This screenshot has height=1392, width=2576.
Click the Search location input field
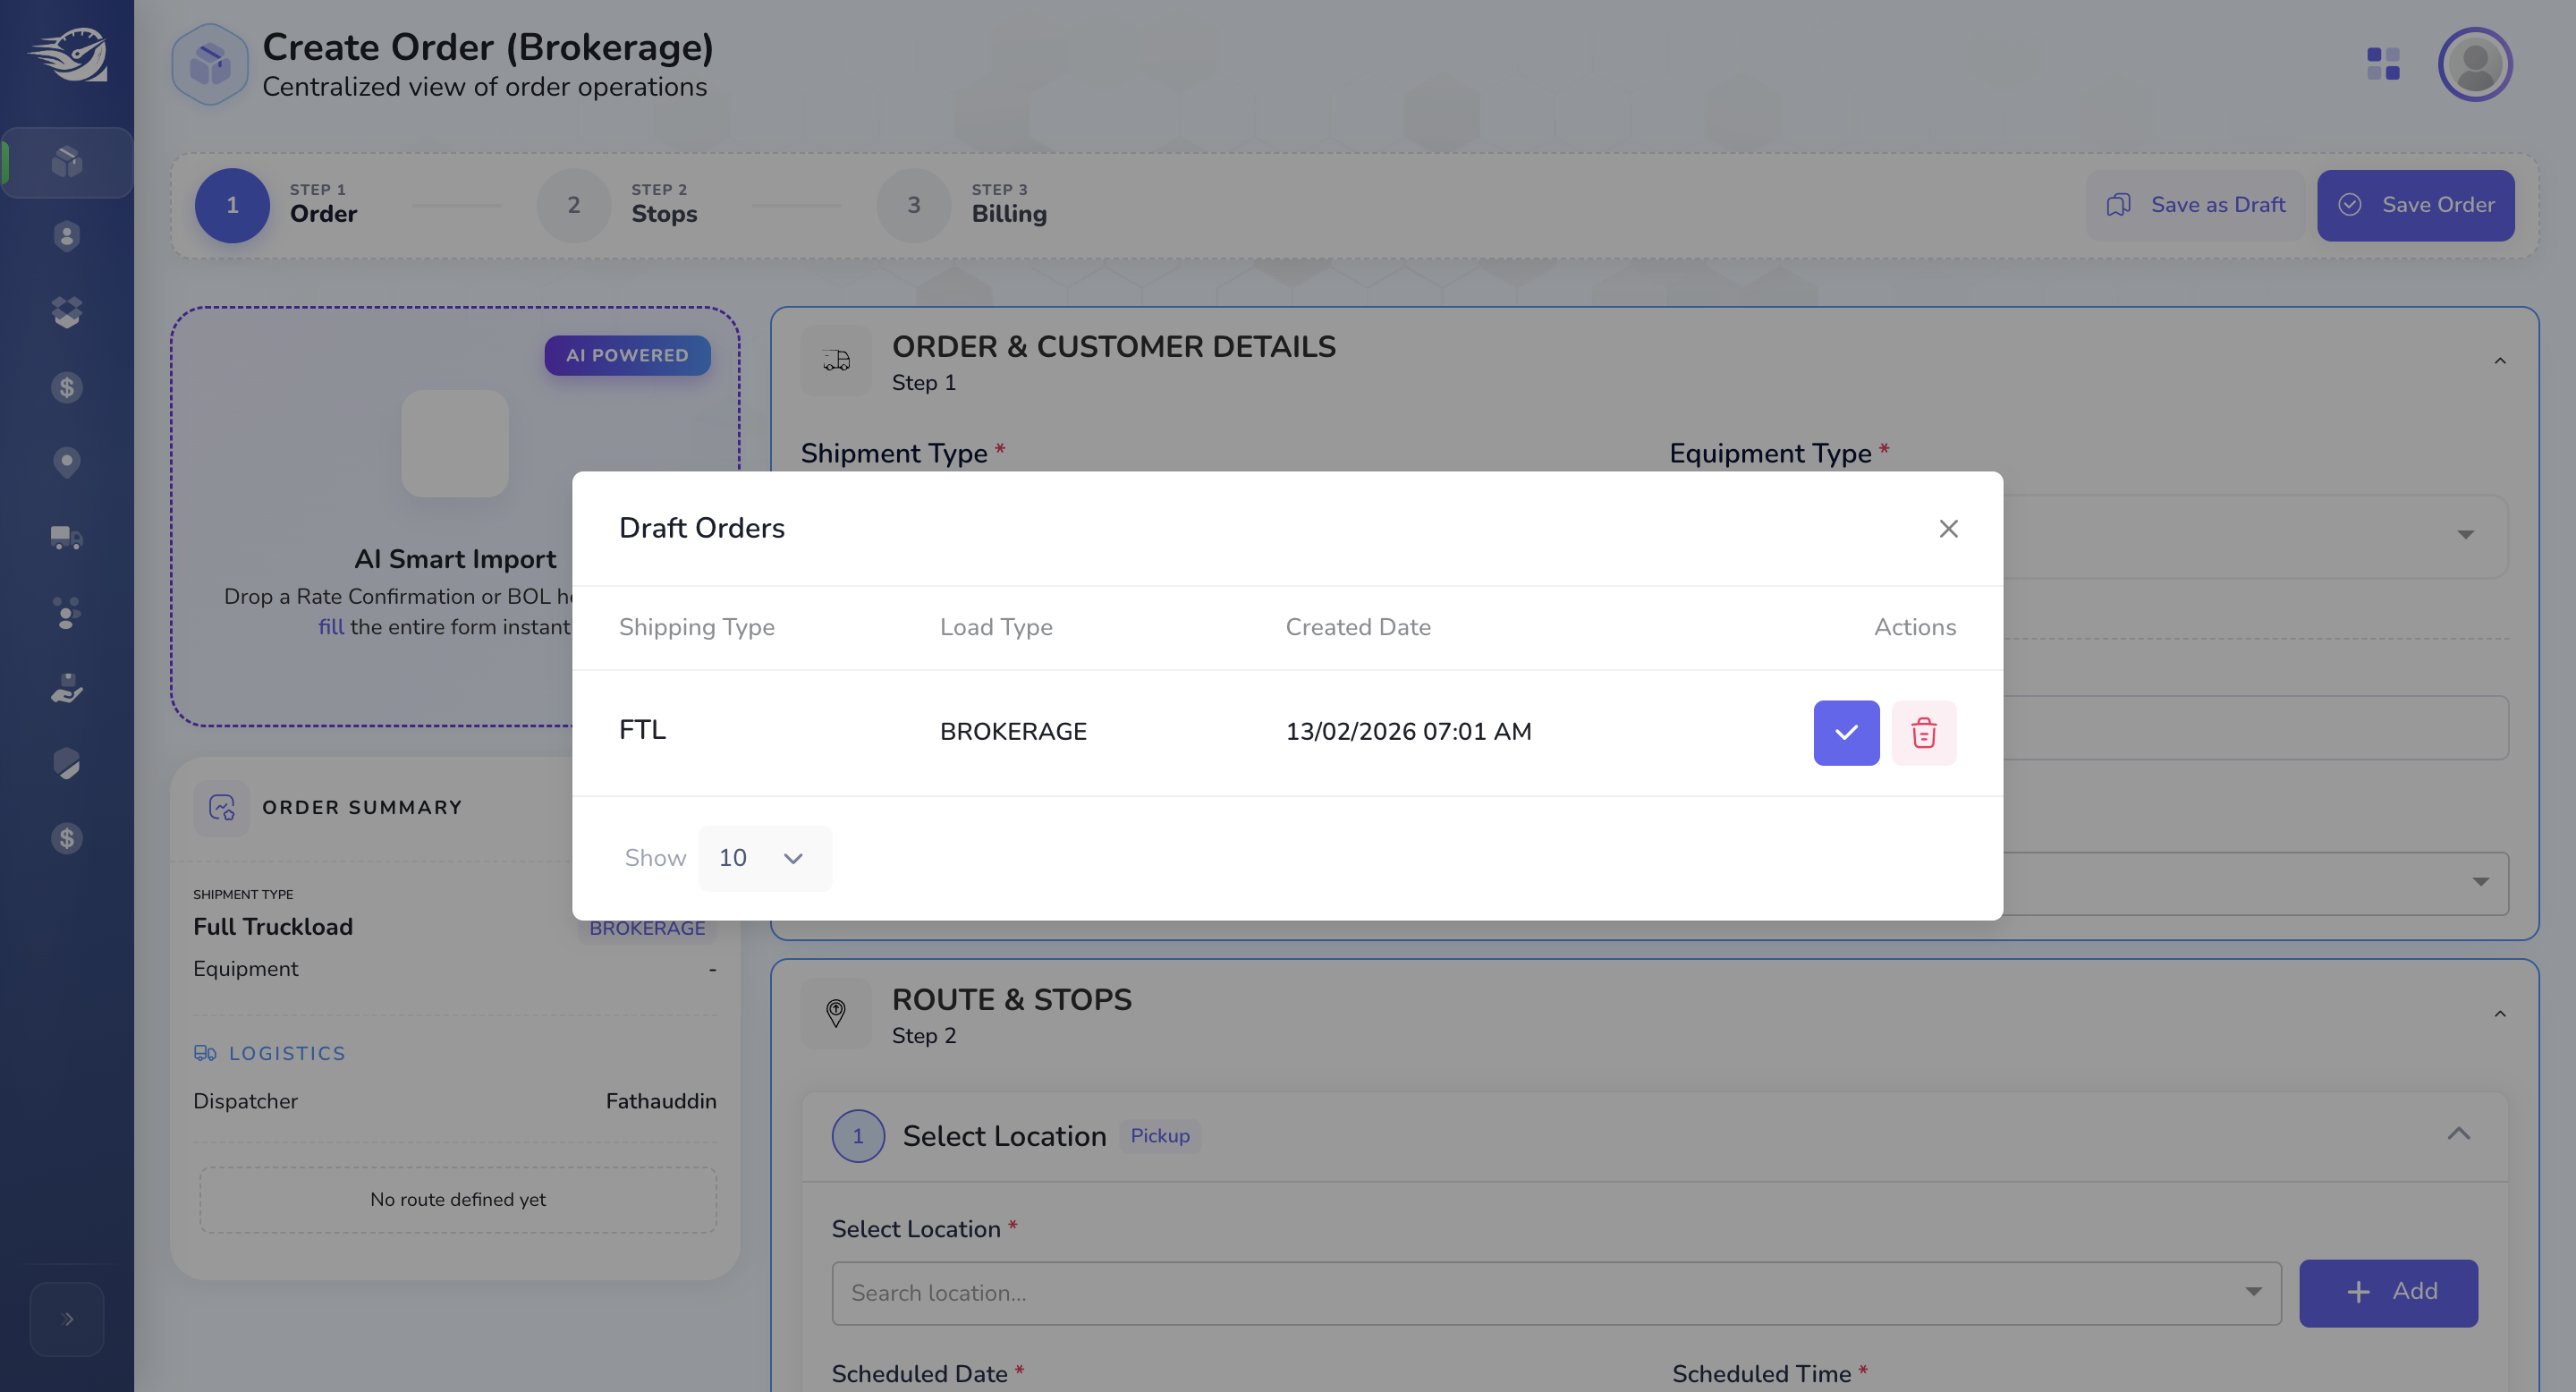(1556, 1292)
